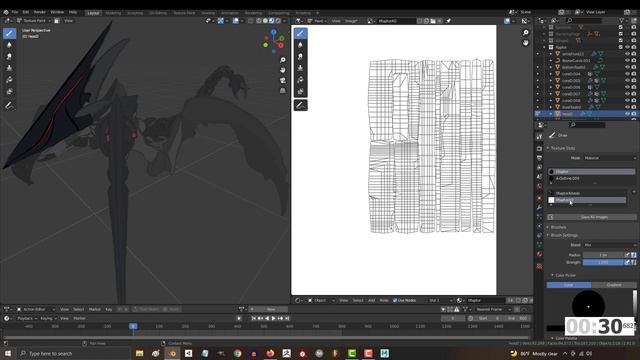
Task: Select the Soften tool in 3D viewport
Action: (x=9, y=45)
